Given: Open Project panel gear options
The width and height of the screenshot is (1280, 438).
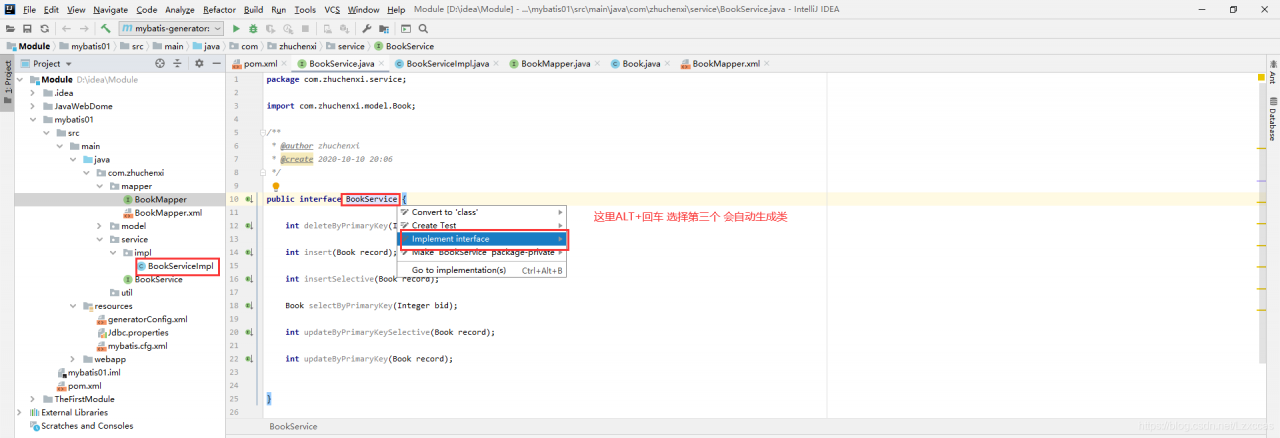Looking at the screenshot, I should pos(199,63).
